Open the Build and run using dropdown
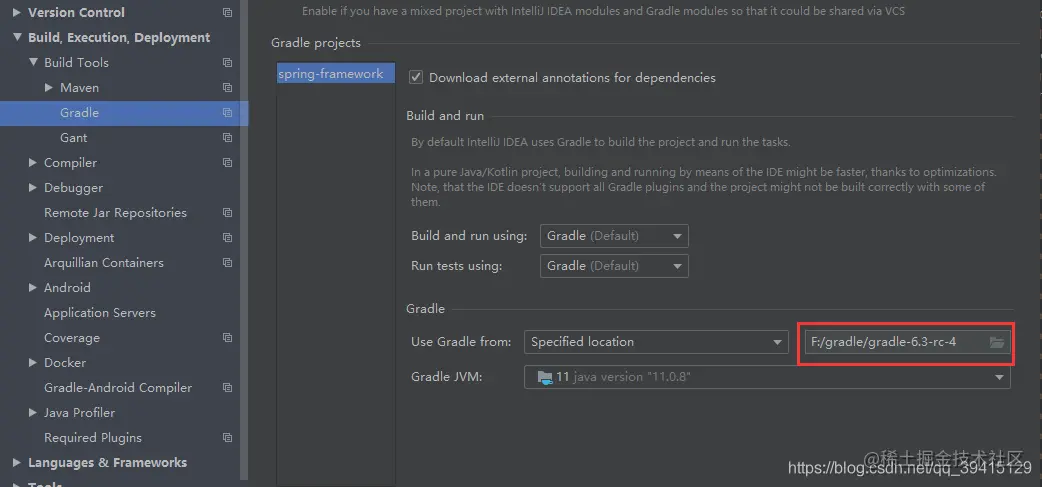 point(614,236)
